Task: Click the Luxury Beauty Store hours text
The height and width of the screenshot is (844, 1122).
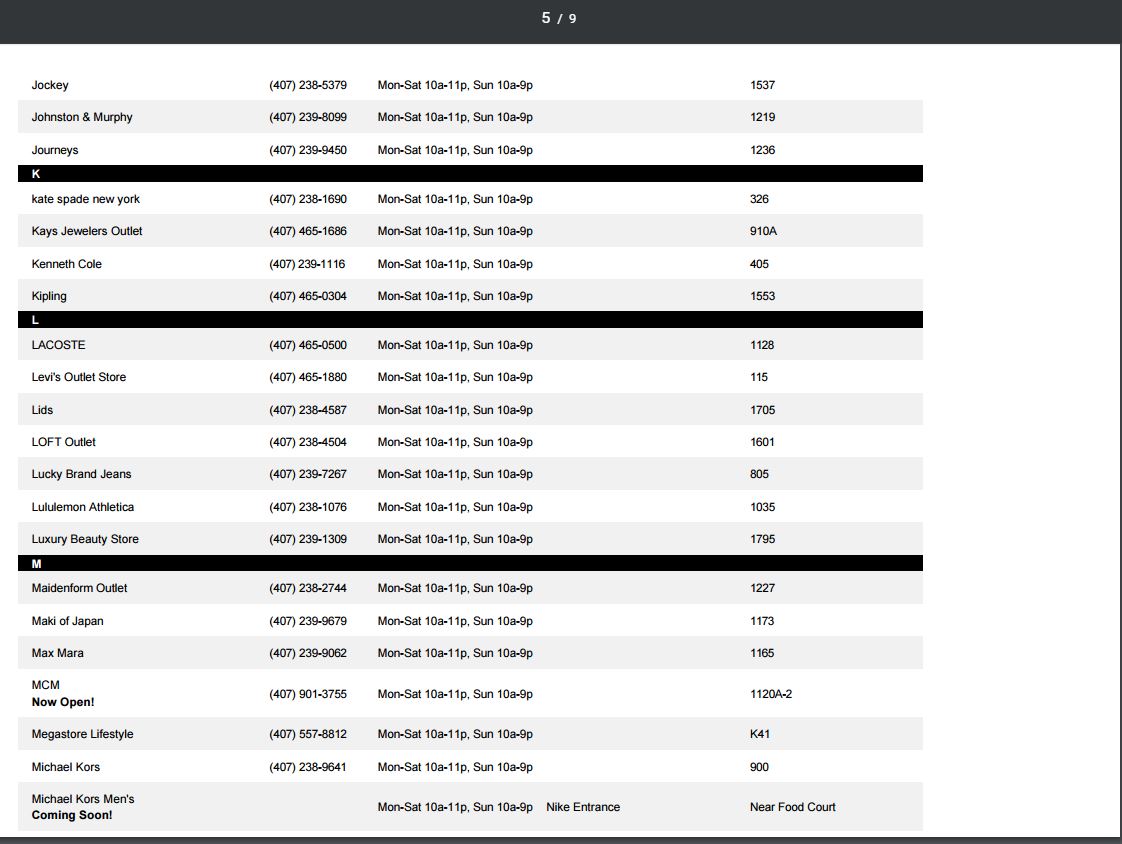Action: (455, 539)
